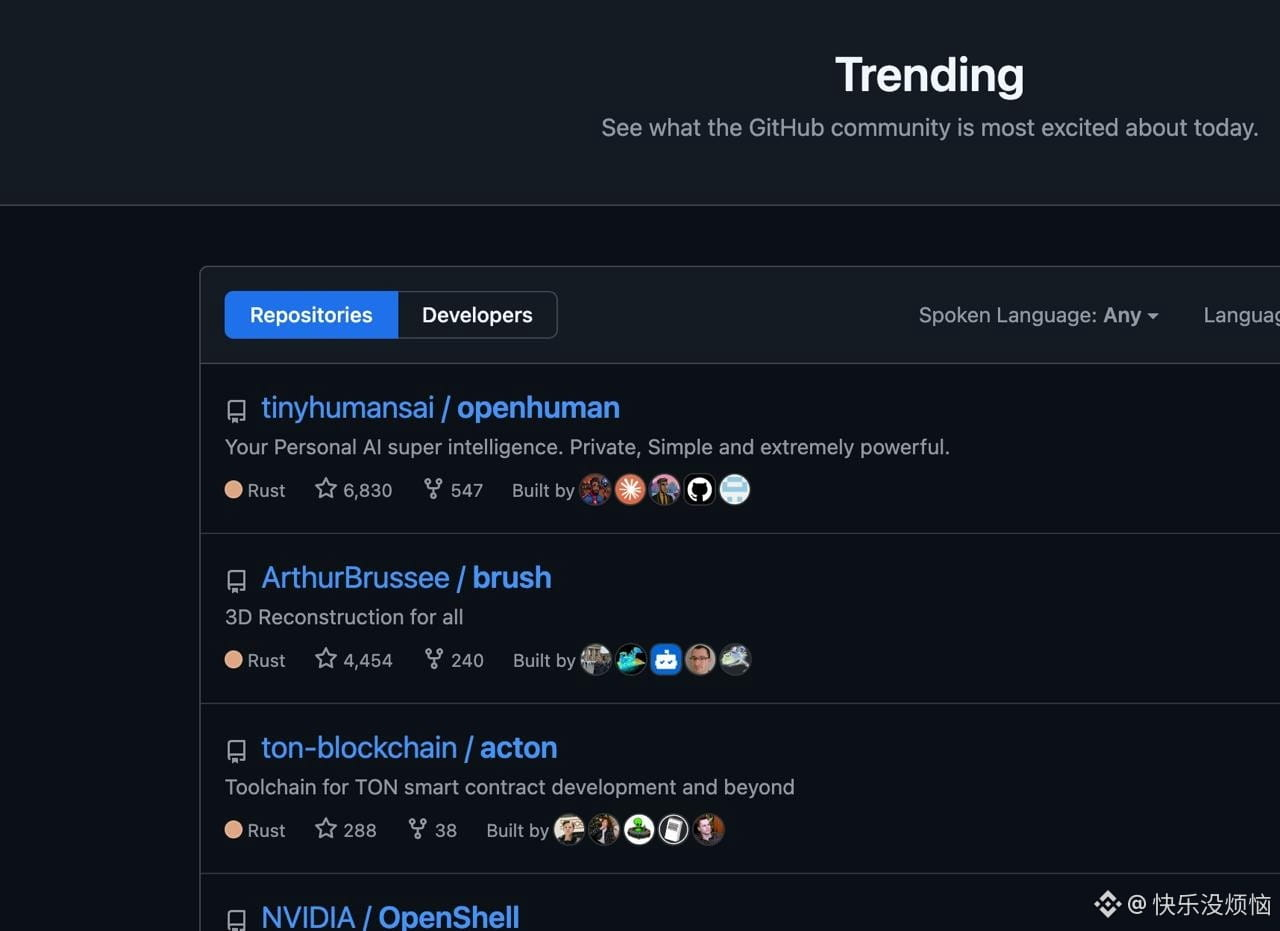Click the orange Rust language dot for brush

[234, 659]
